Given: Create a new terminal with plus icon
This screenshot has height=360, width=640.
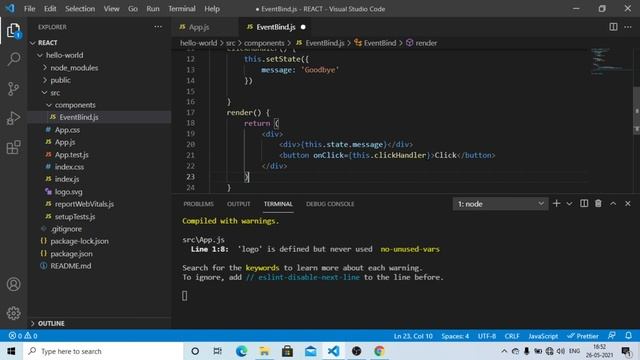Looking at the screenshot, I should pos(556,203).
